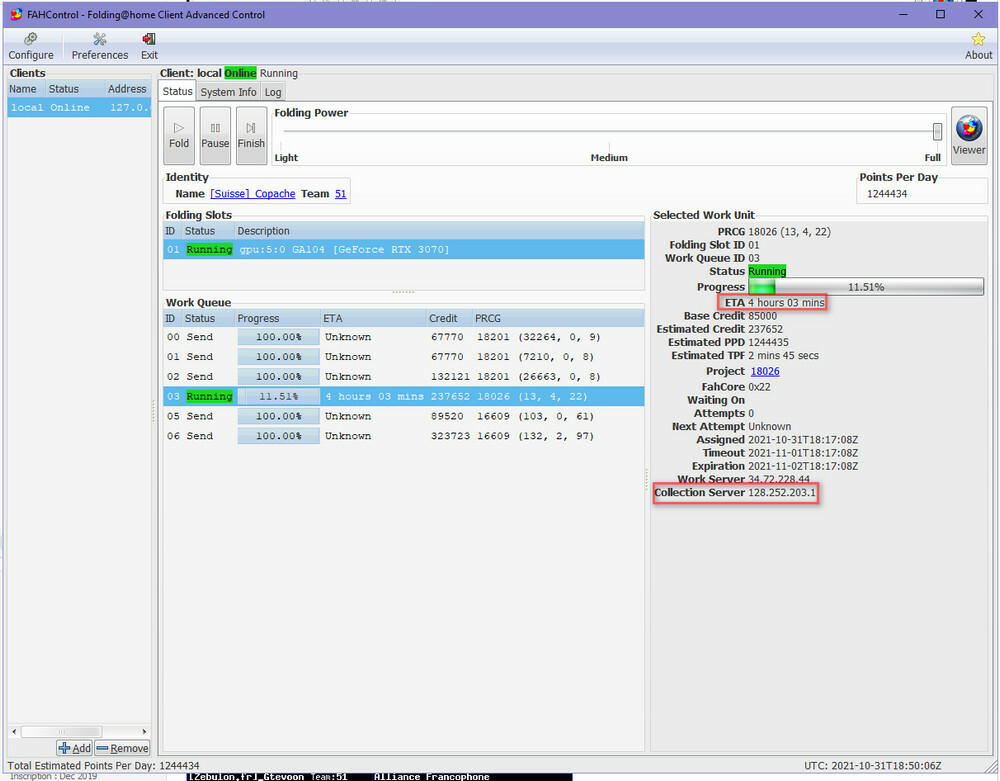This screenshot has height=781, width=1000.
Task: Sort work queue by ETA column
Action: point(373,318)
